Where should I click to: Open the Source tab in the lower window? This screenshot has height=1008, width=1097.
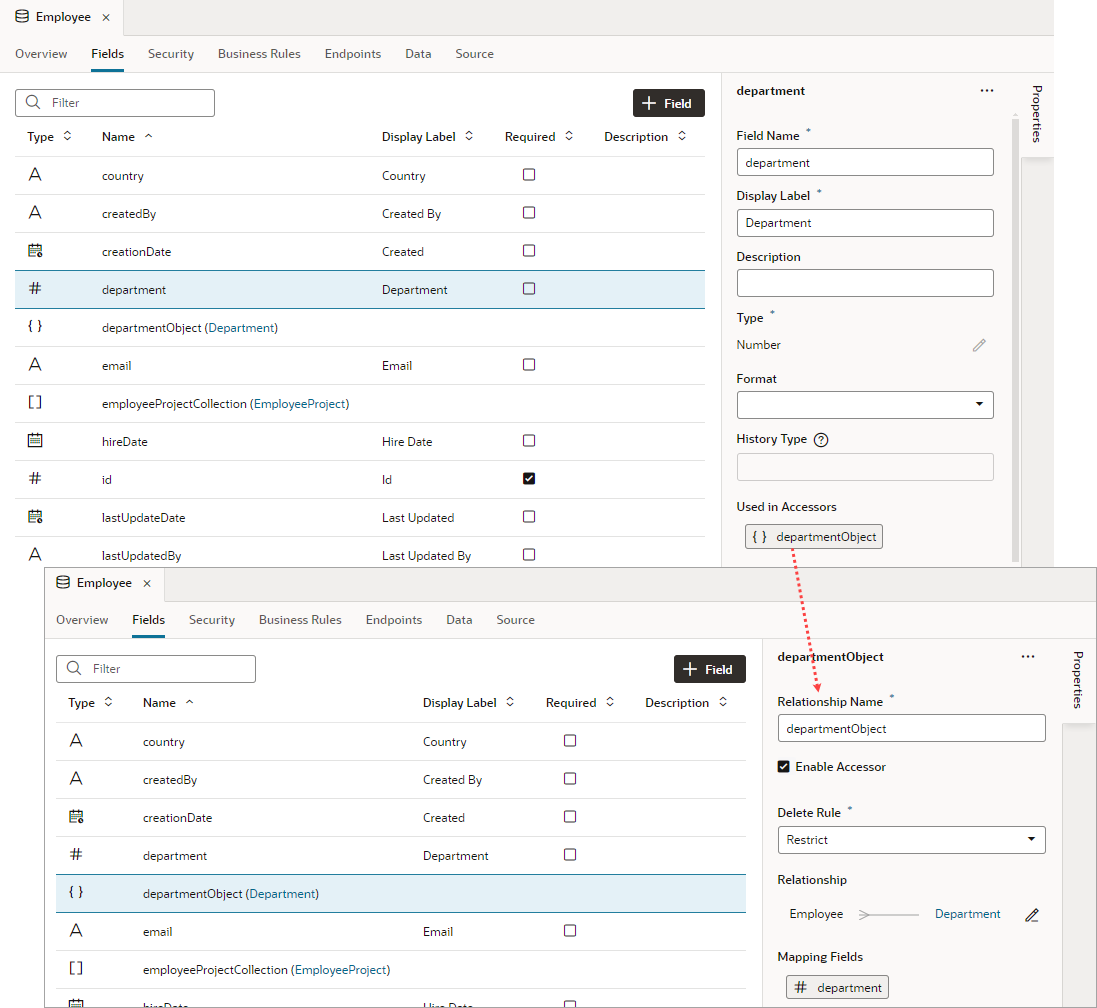[516, 620]
